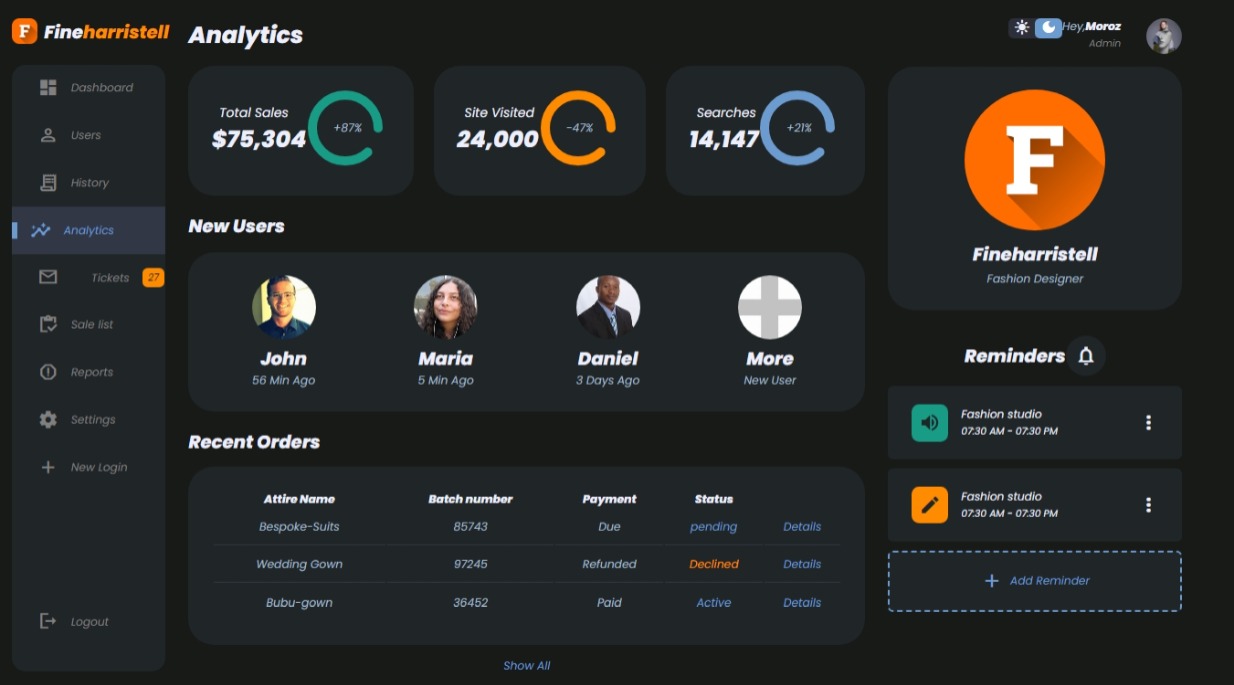Select the Analytics menu item
Image resolution: width=1234 pixels, height=685 pixels.
(x=89, y=230)
